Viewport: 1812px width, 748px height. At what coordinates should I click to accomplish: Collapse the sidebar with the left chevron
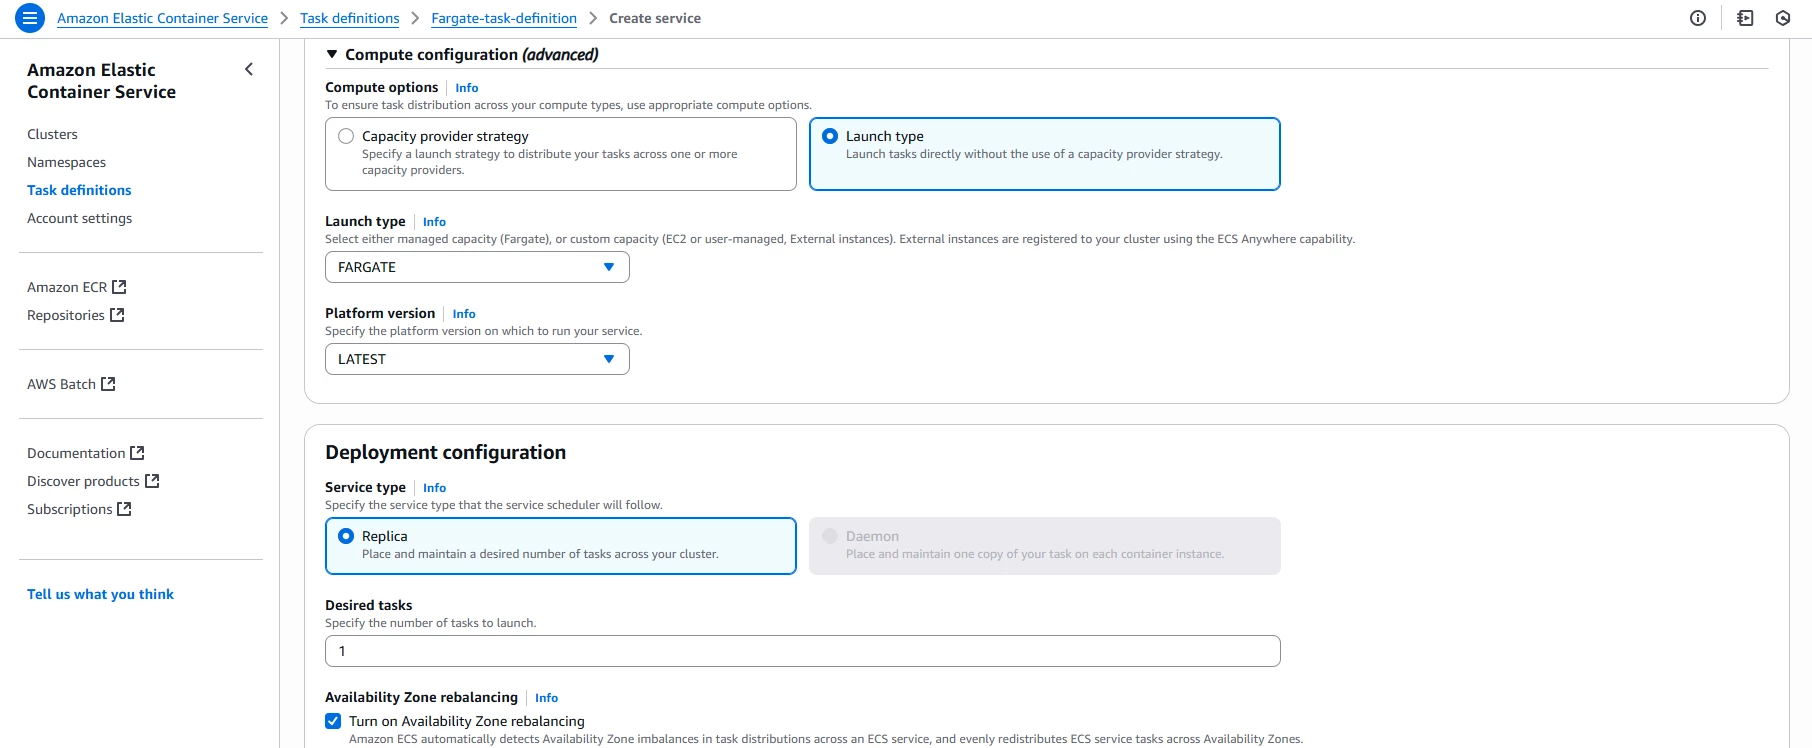click(249, 69)
